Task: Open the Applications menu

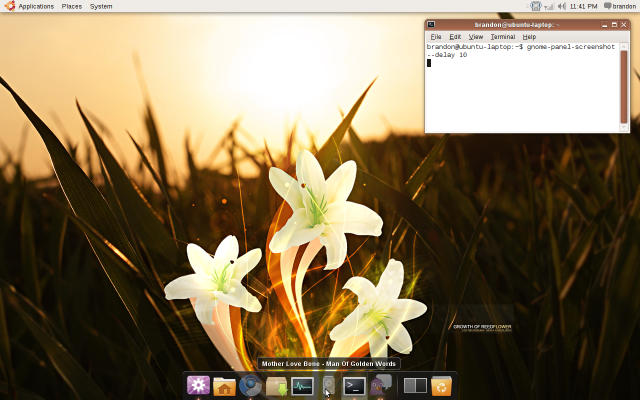Action: click(x=36, y=6)
